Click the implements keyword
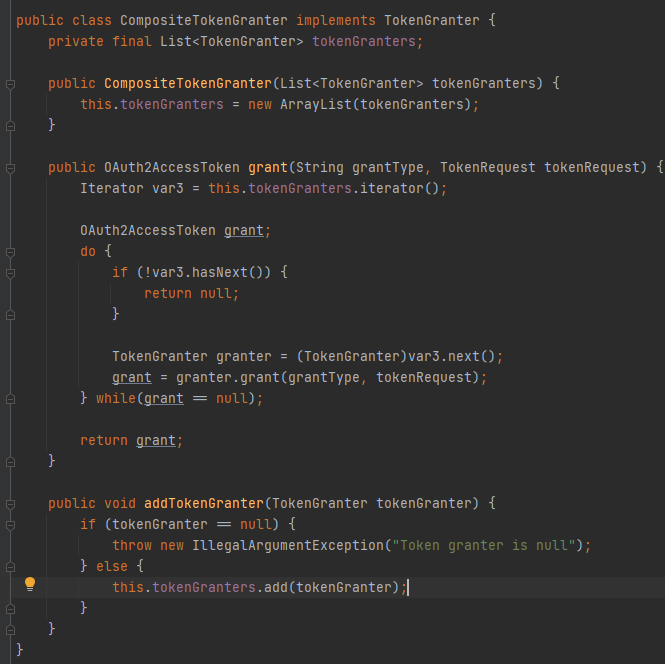Viewport: 665px width, 664px height. [x=335, y=20]
